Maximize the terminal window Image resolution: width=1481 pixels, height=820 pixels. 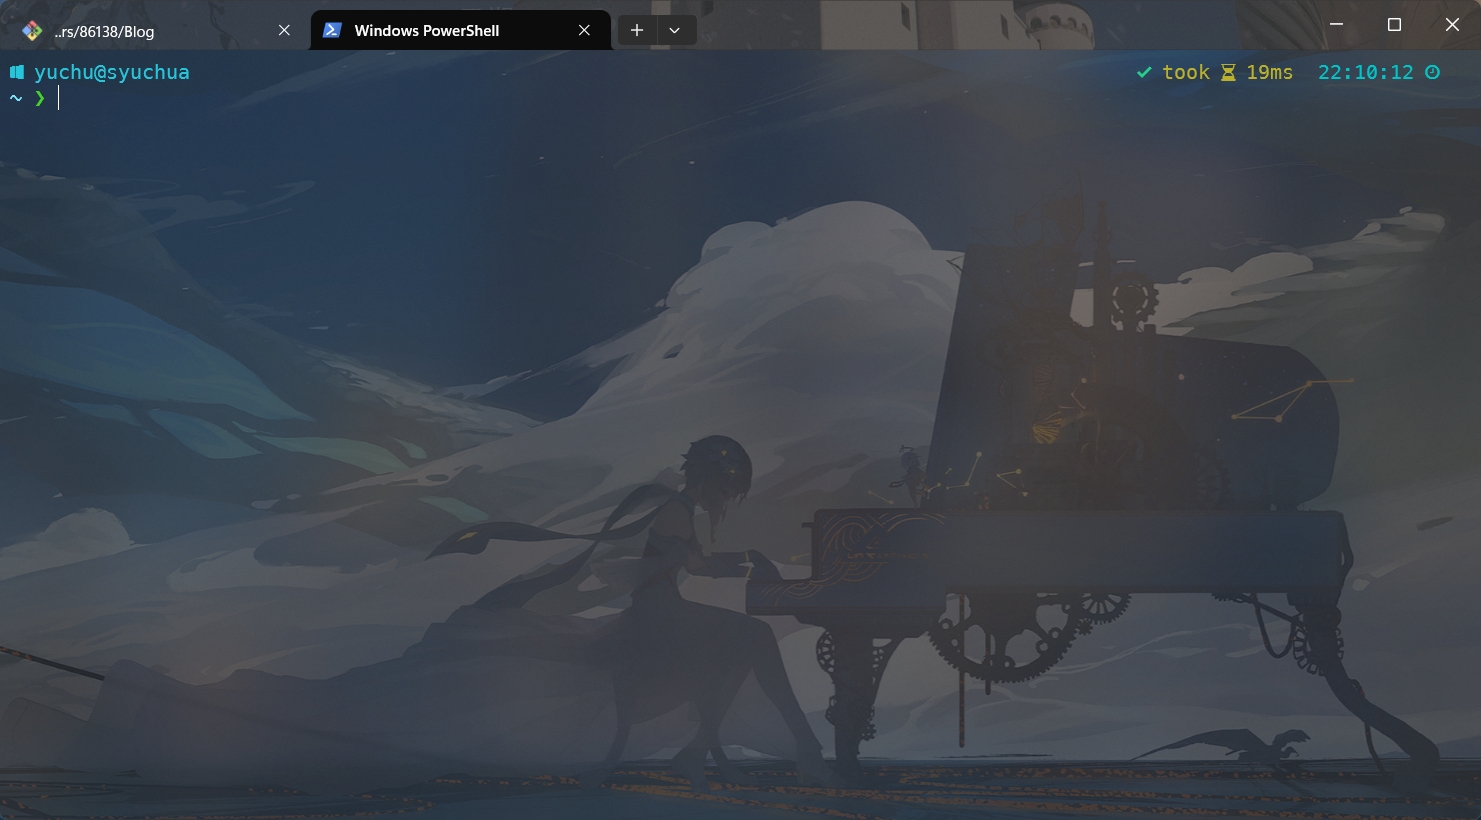pos(1394,25)
